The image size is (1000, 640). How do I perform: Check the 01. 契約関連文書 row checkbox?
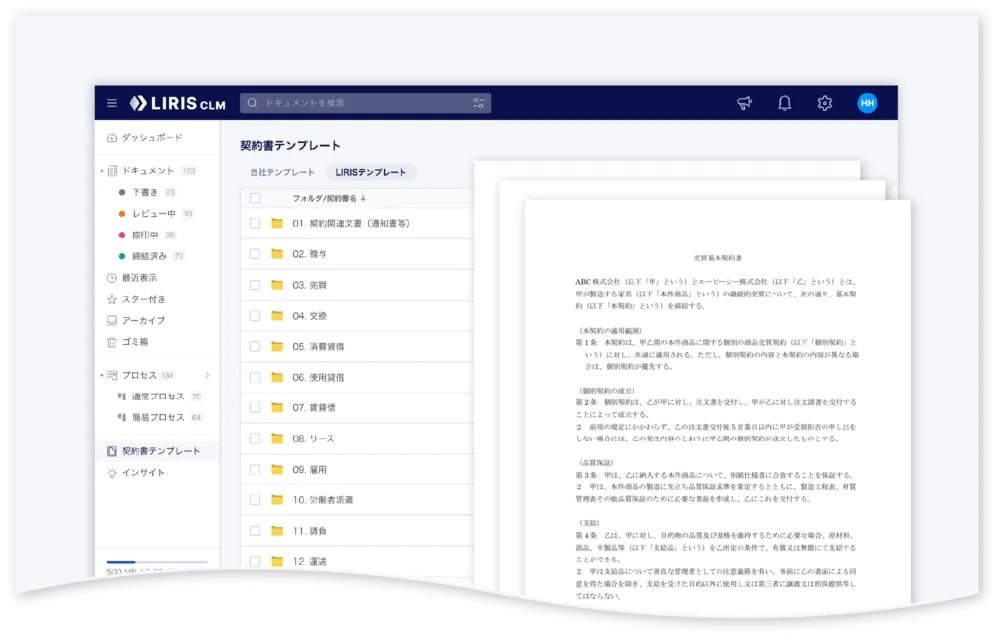[x=255, y=223]
